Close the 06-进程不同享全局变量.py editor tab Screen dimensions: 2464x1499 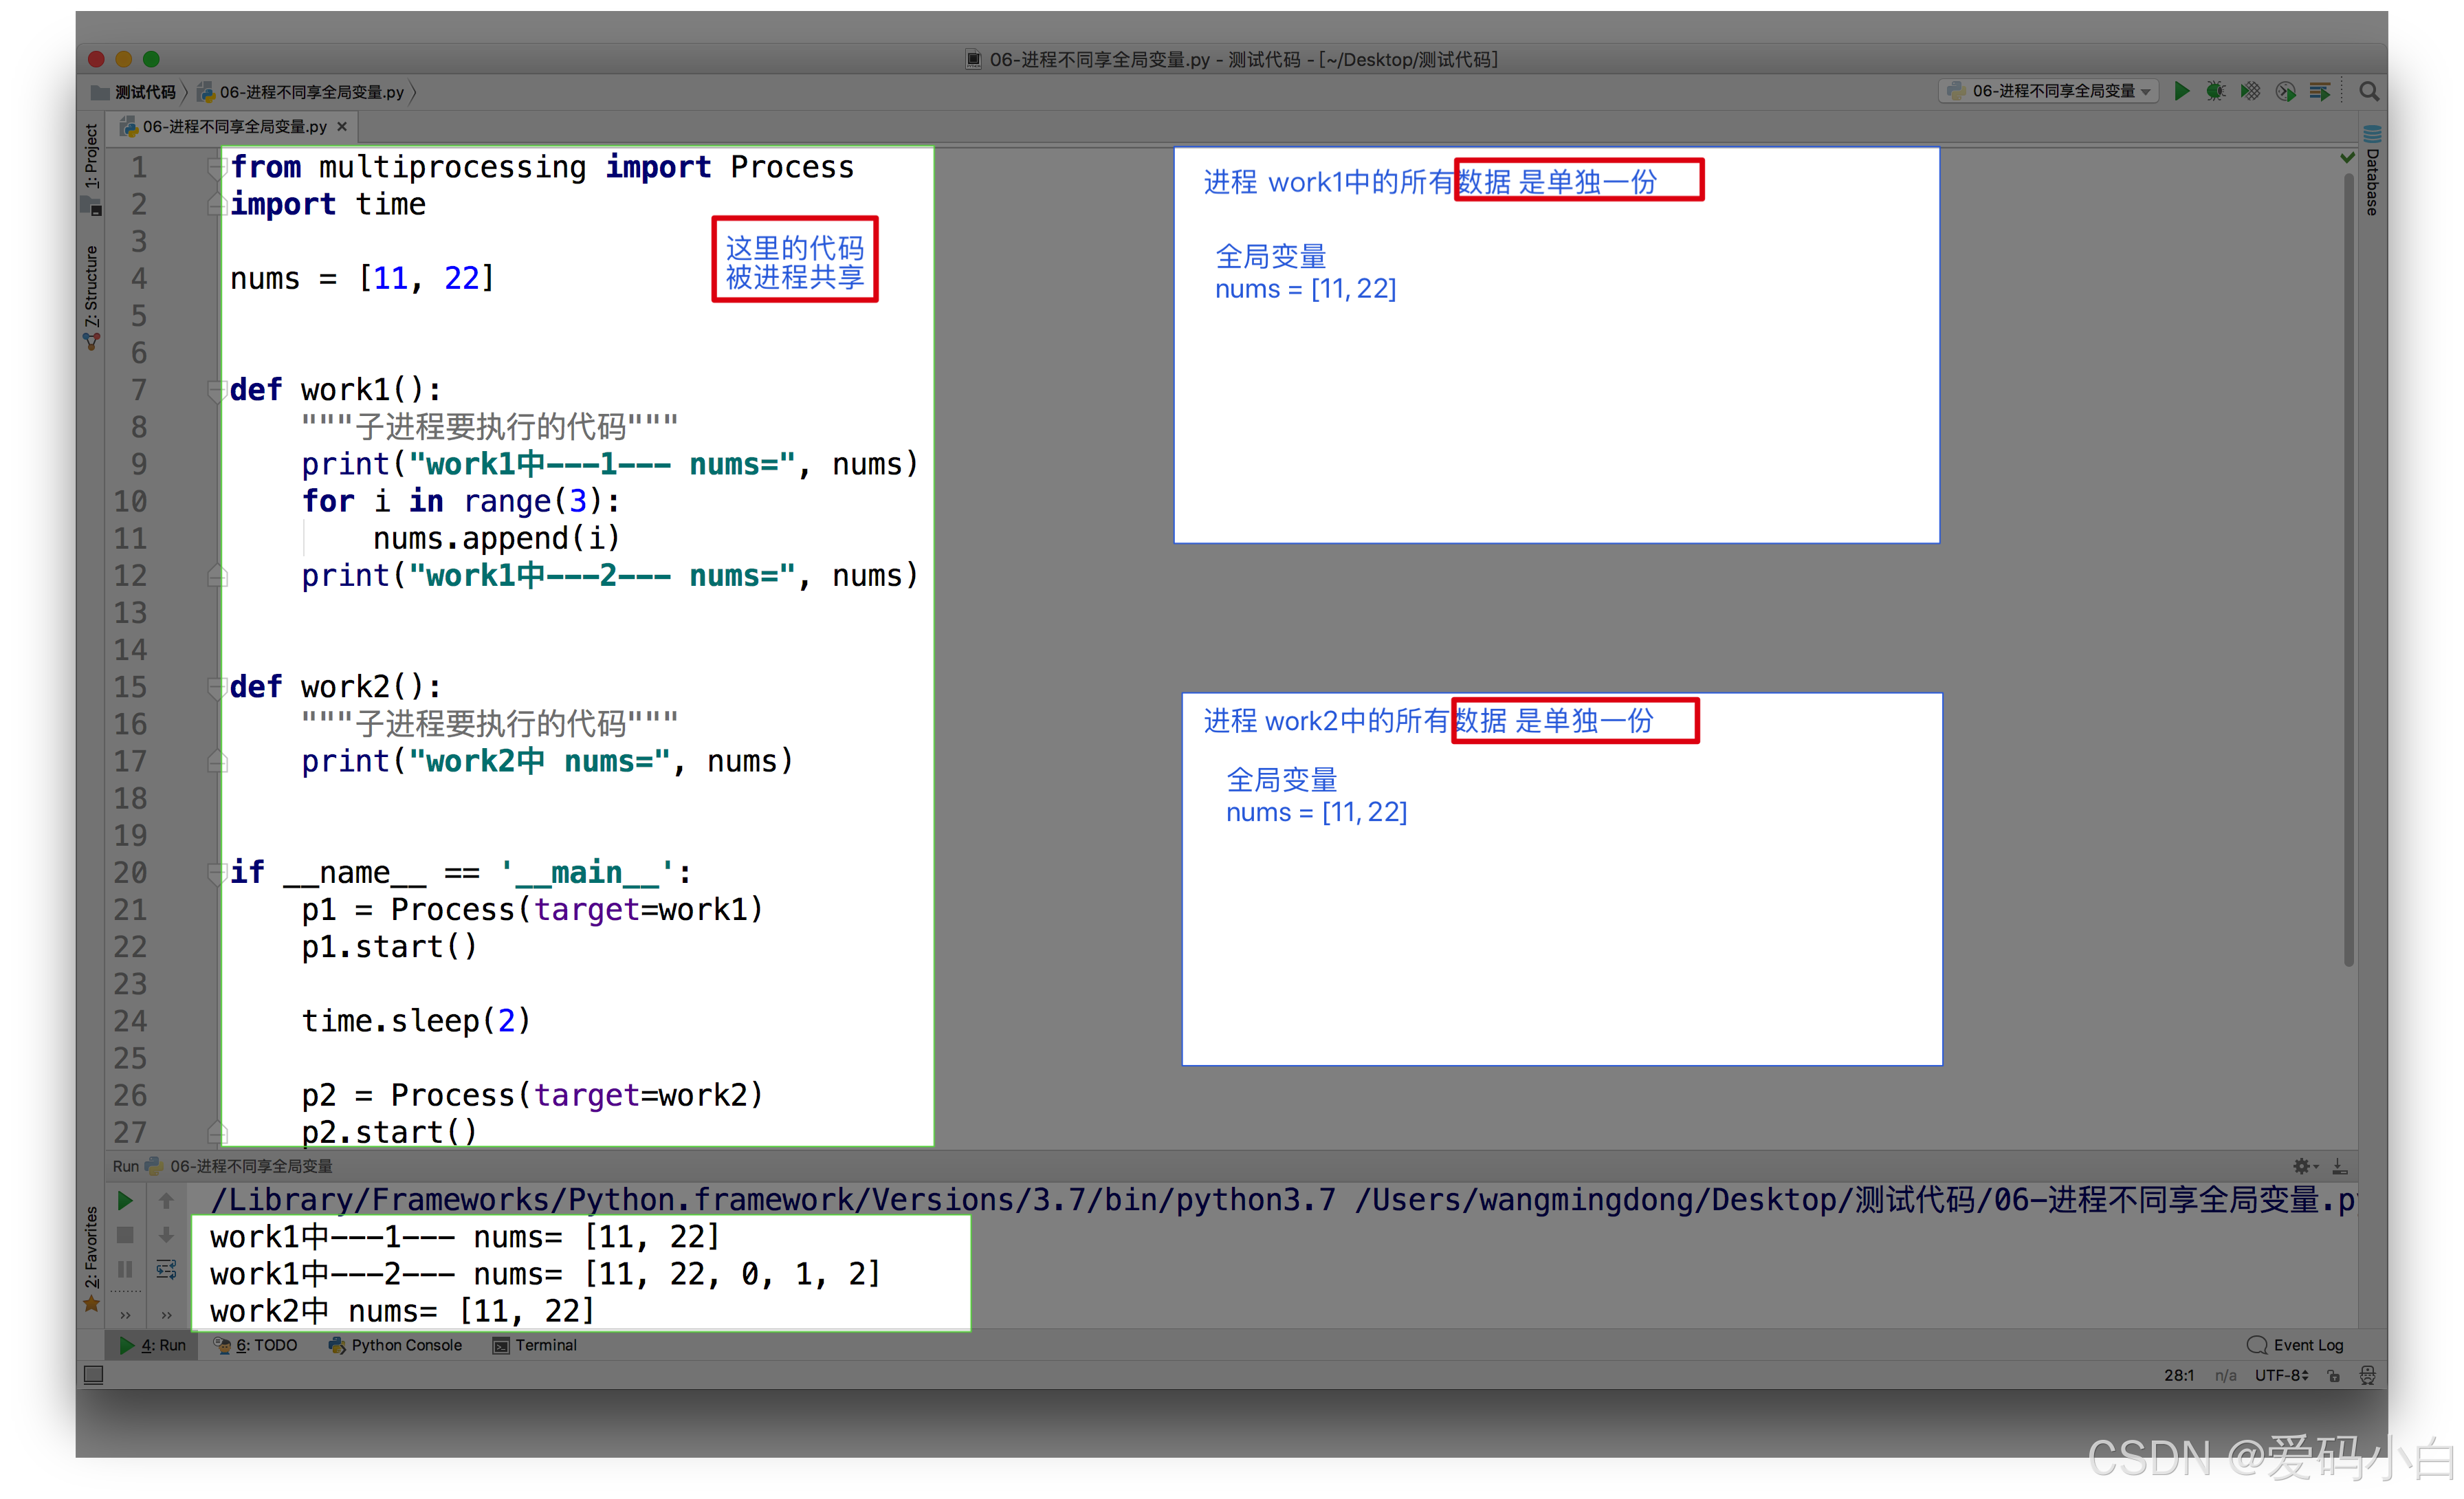pyautogui.click(x=342, y=126)
